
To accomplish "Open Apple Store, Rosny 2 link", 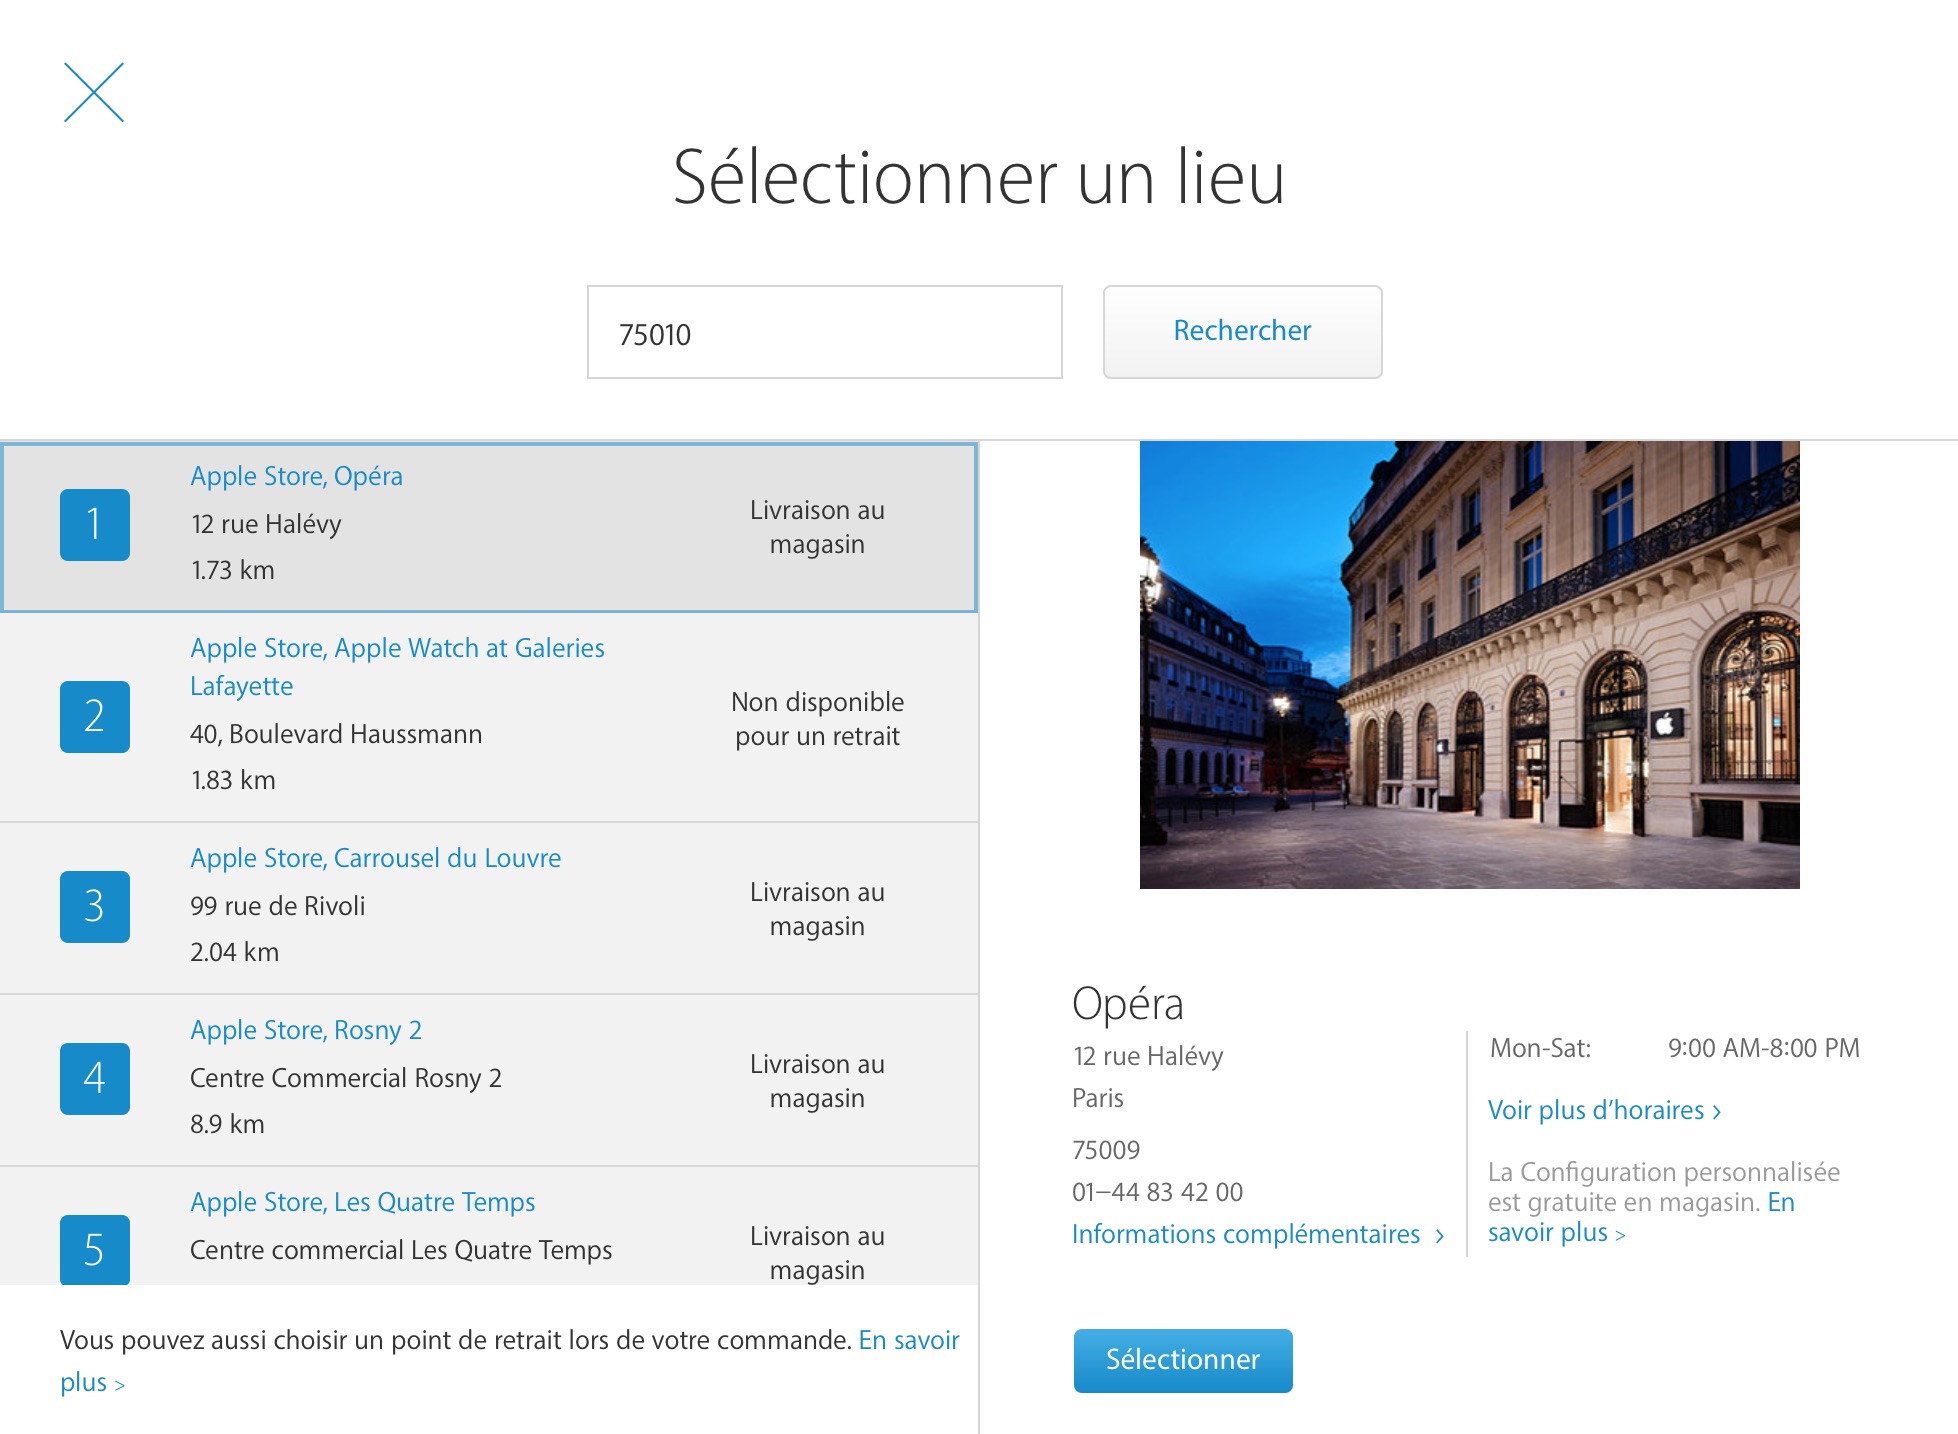I will pos(306,1030).
